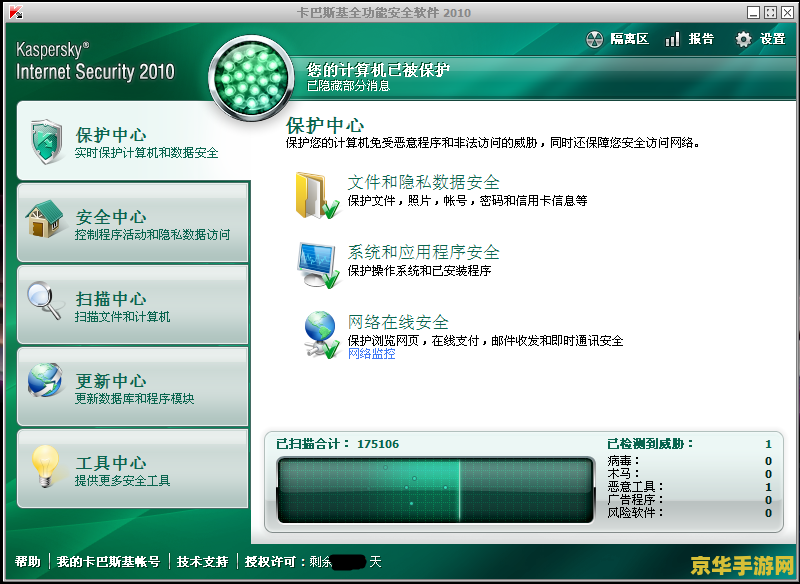Switch to the 安全中心 tab
The image size is (800, 584).
point(133,222)
